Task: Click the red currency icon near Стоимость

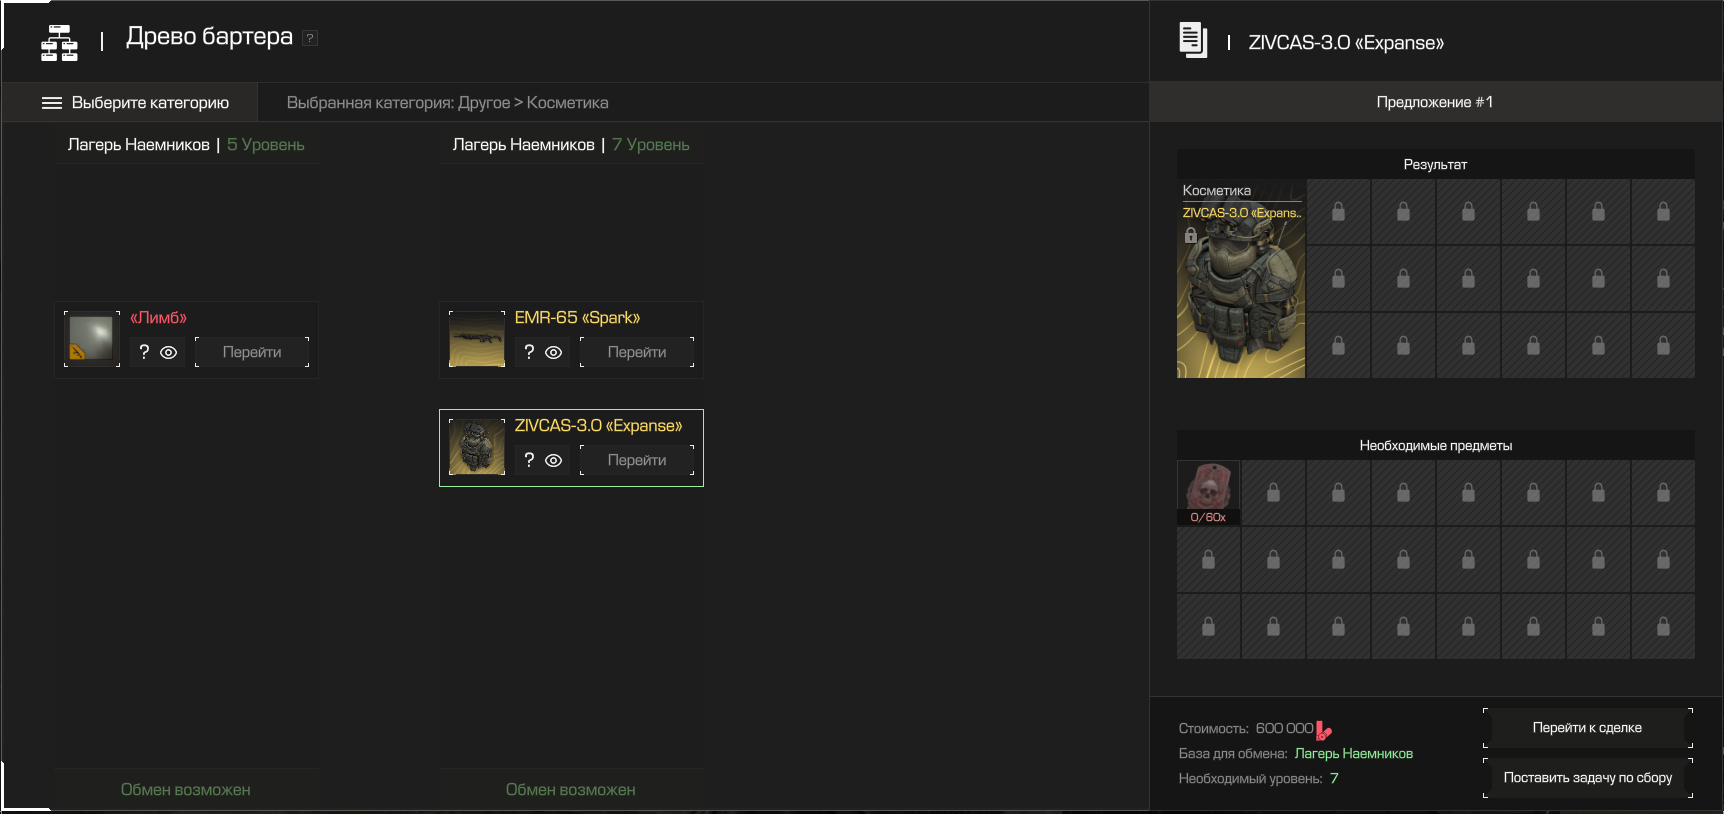Action: (1324, 730)
